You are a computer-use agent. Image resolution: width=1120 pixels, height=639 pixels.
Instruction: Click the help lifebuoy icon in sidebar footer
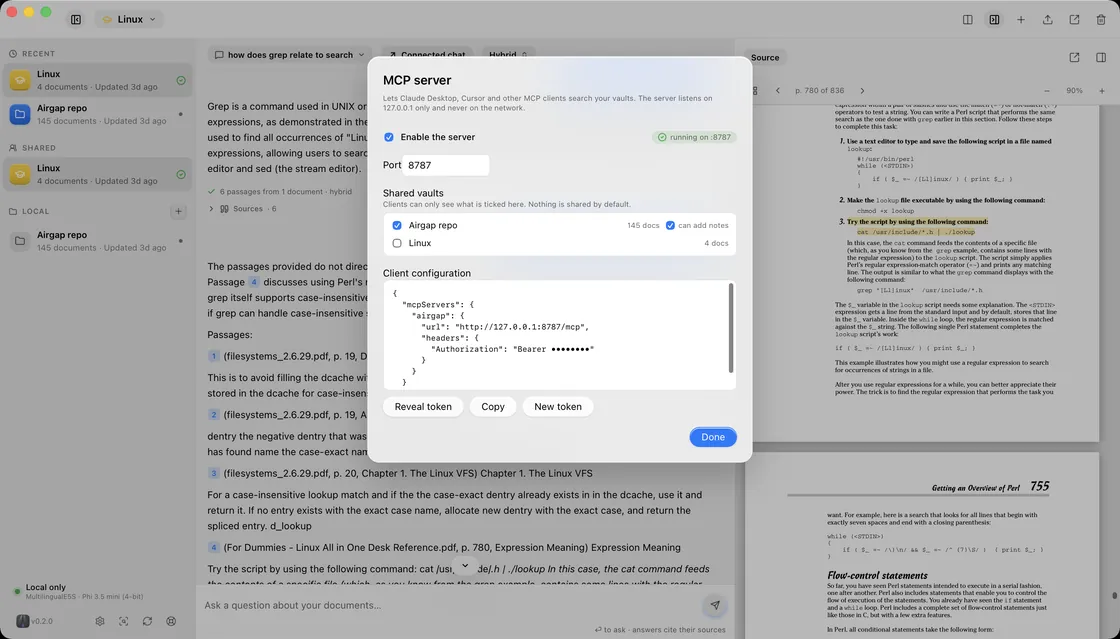(171, 621)
